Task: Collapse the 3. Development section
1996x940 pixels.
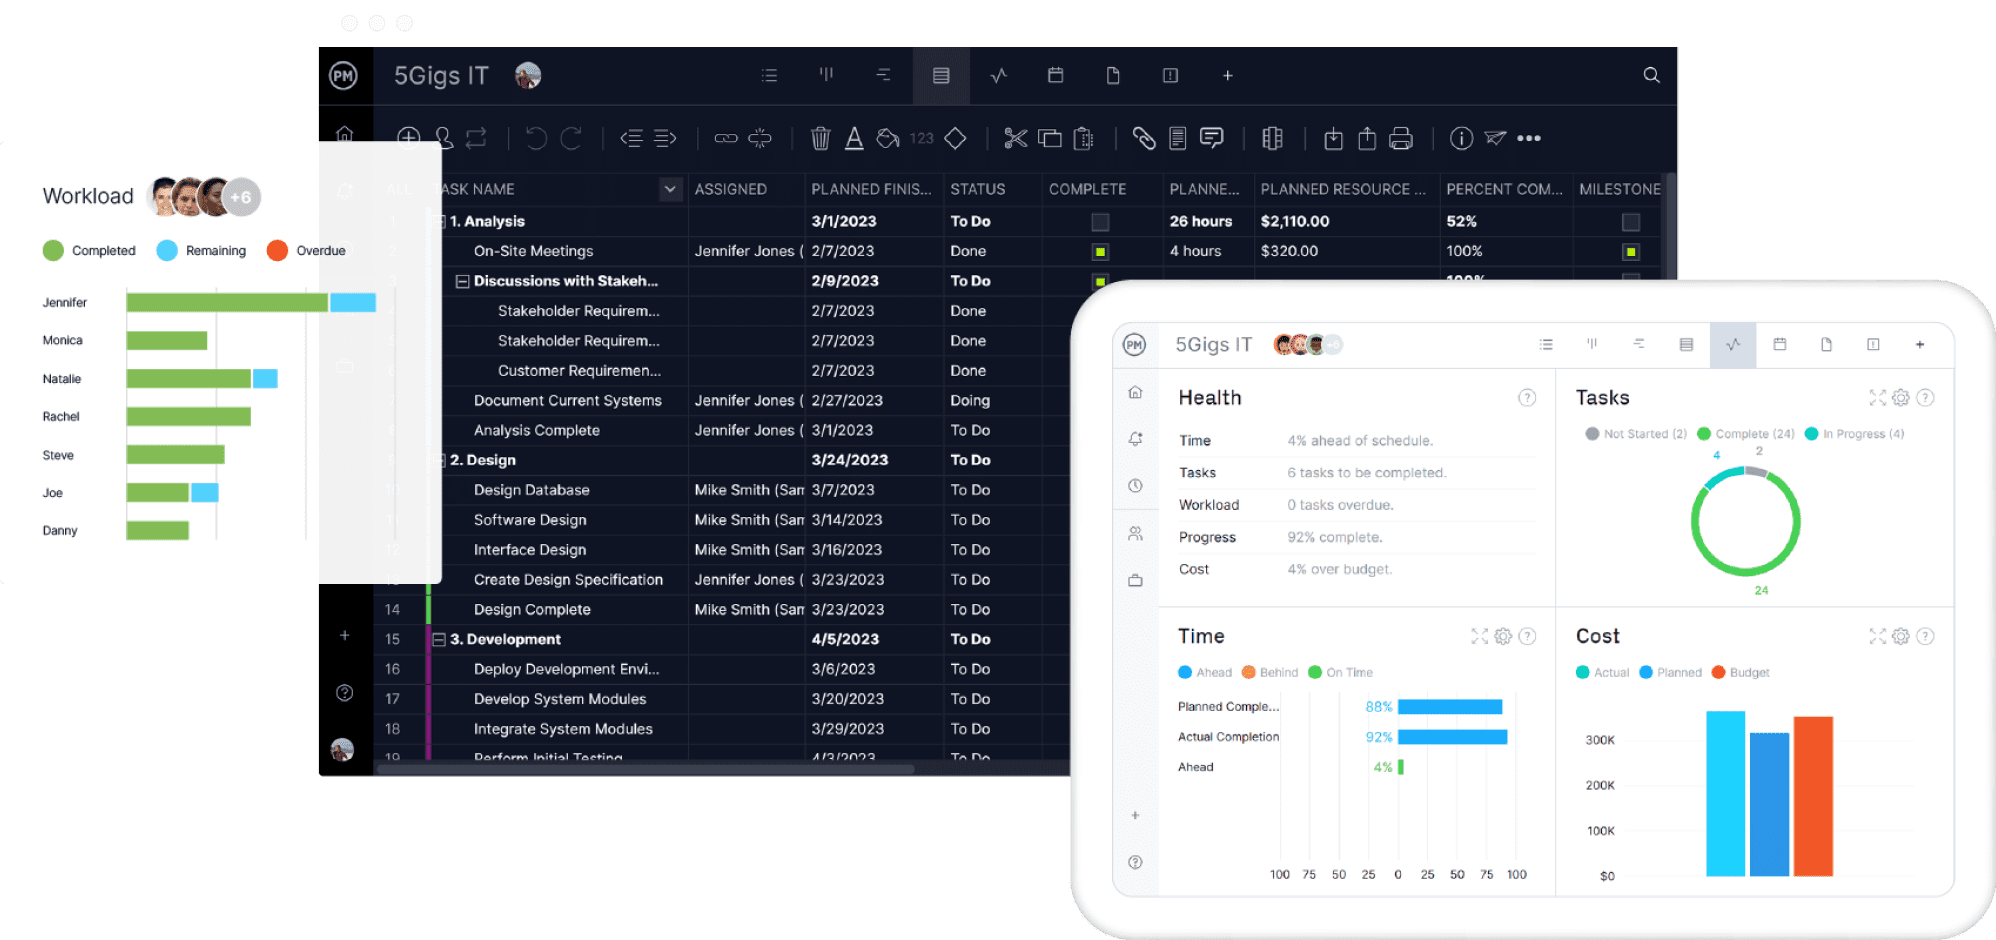Action: click(x=439, y=639)
